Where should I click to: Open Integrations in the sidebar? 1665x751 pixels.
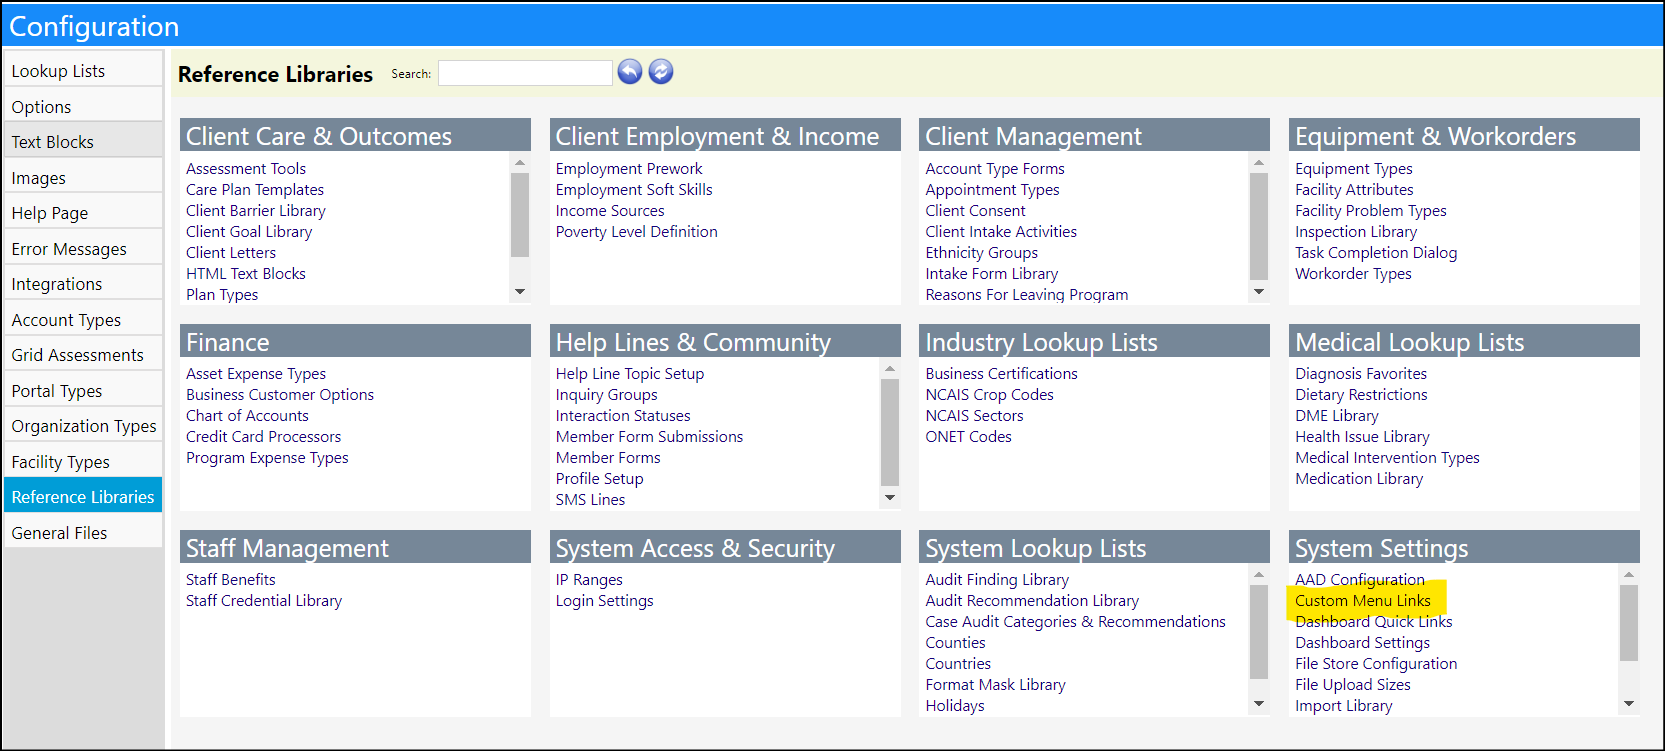tap(83, 284)
